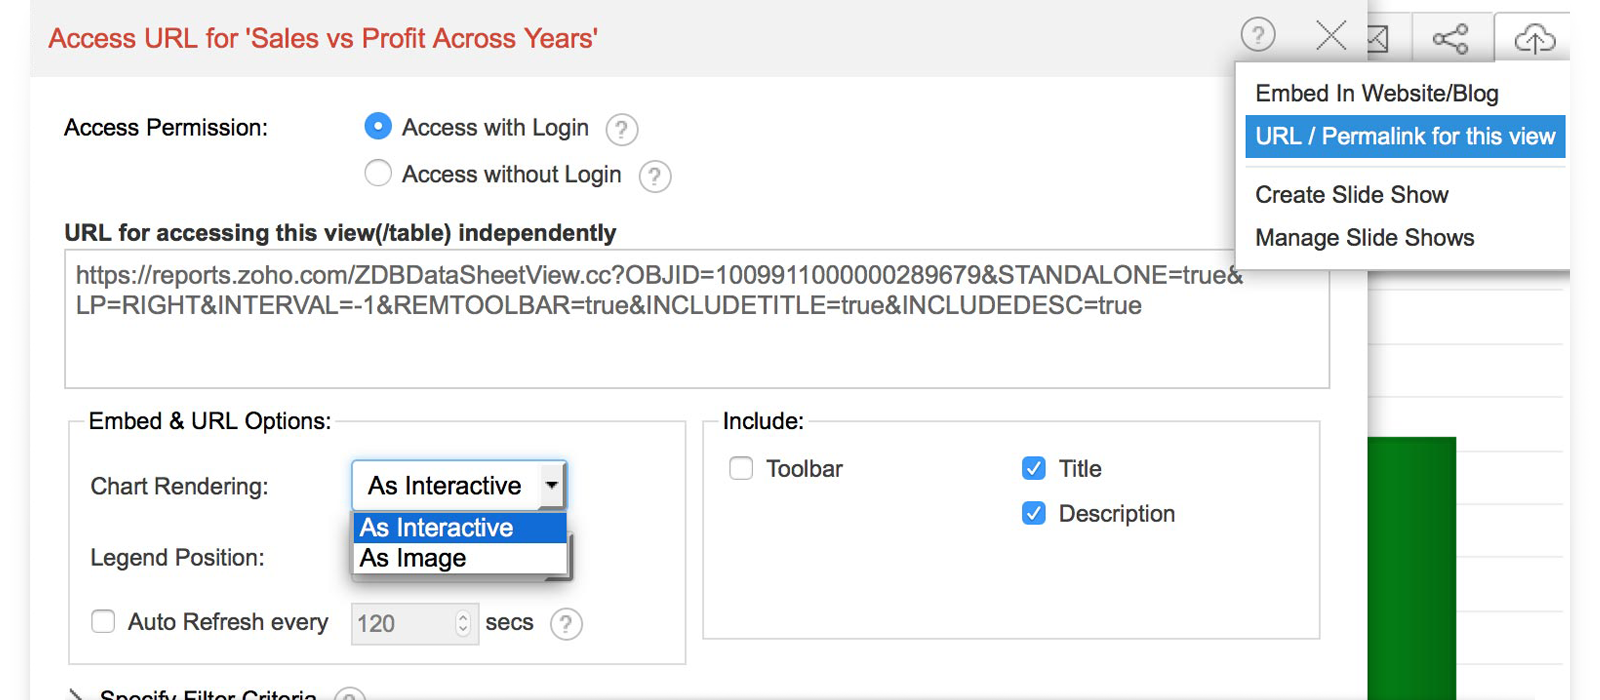The height and width of the screenshot is (700, 1600).
Task: Uncheck the Title checkbox
Action: (x=1034, y=468)
